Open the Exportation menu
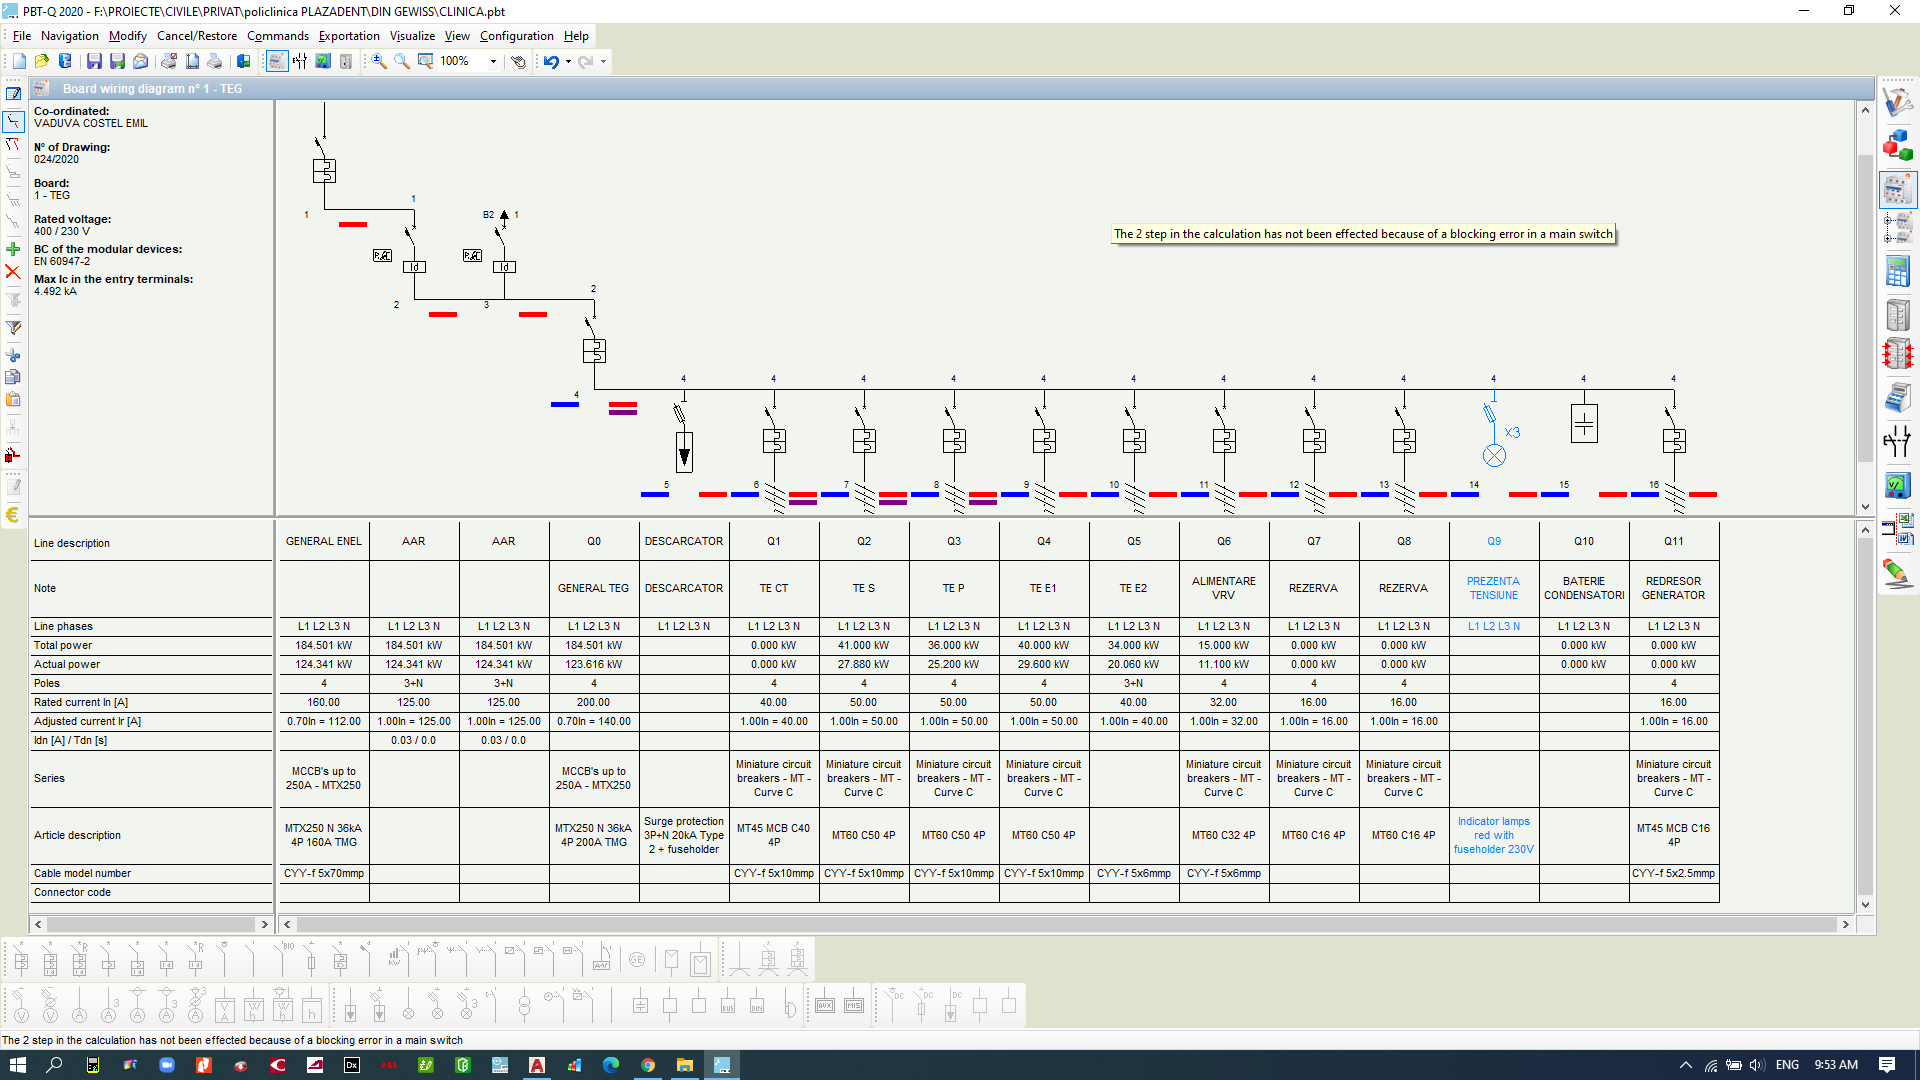 coord(349,36)
